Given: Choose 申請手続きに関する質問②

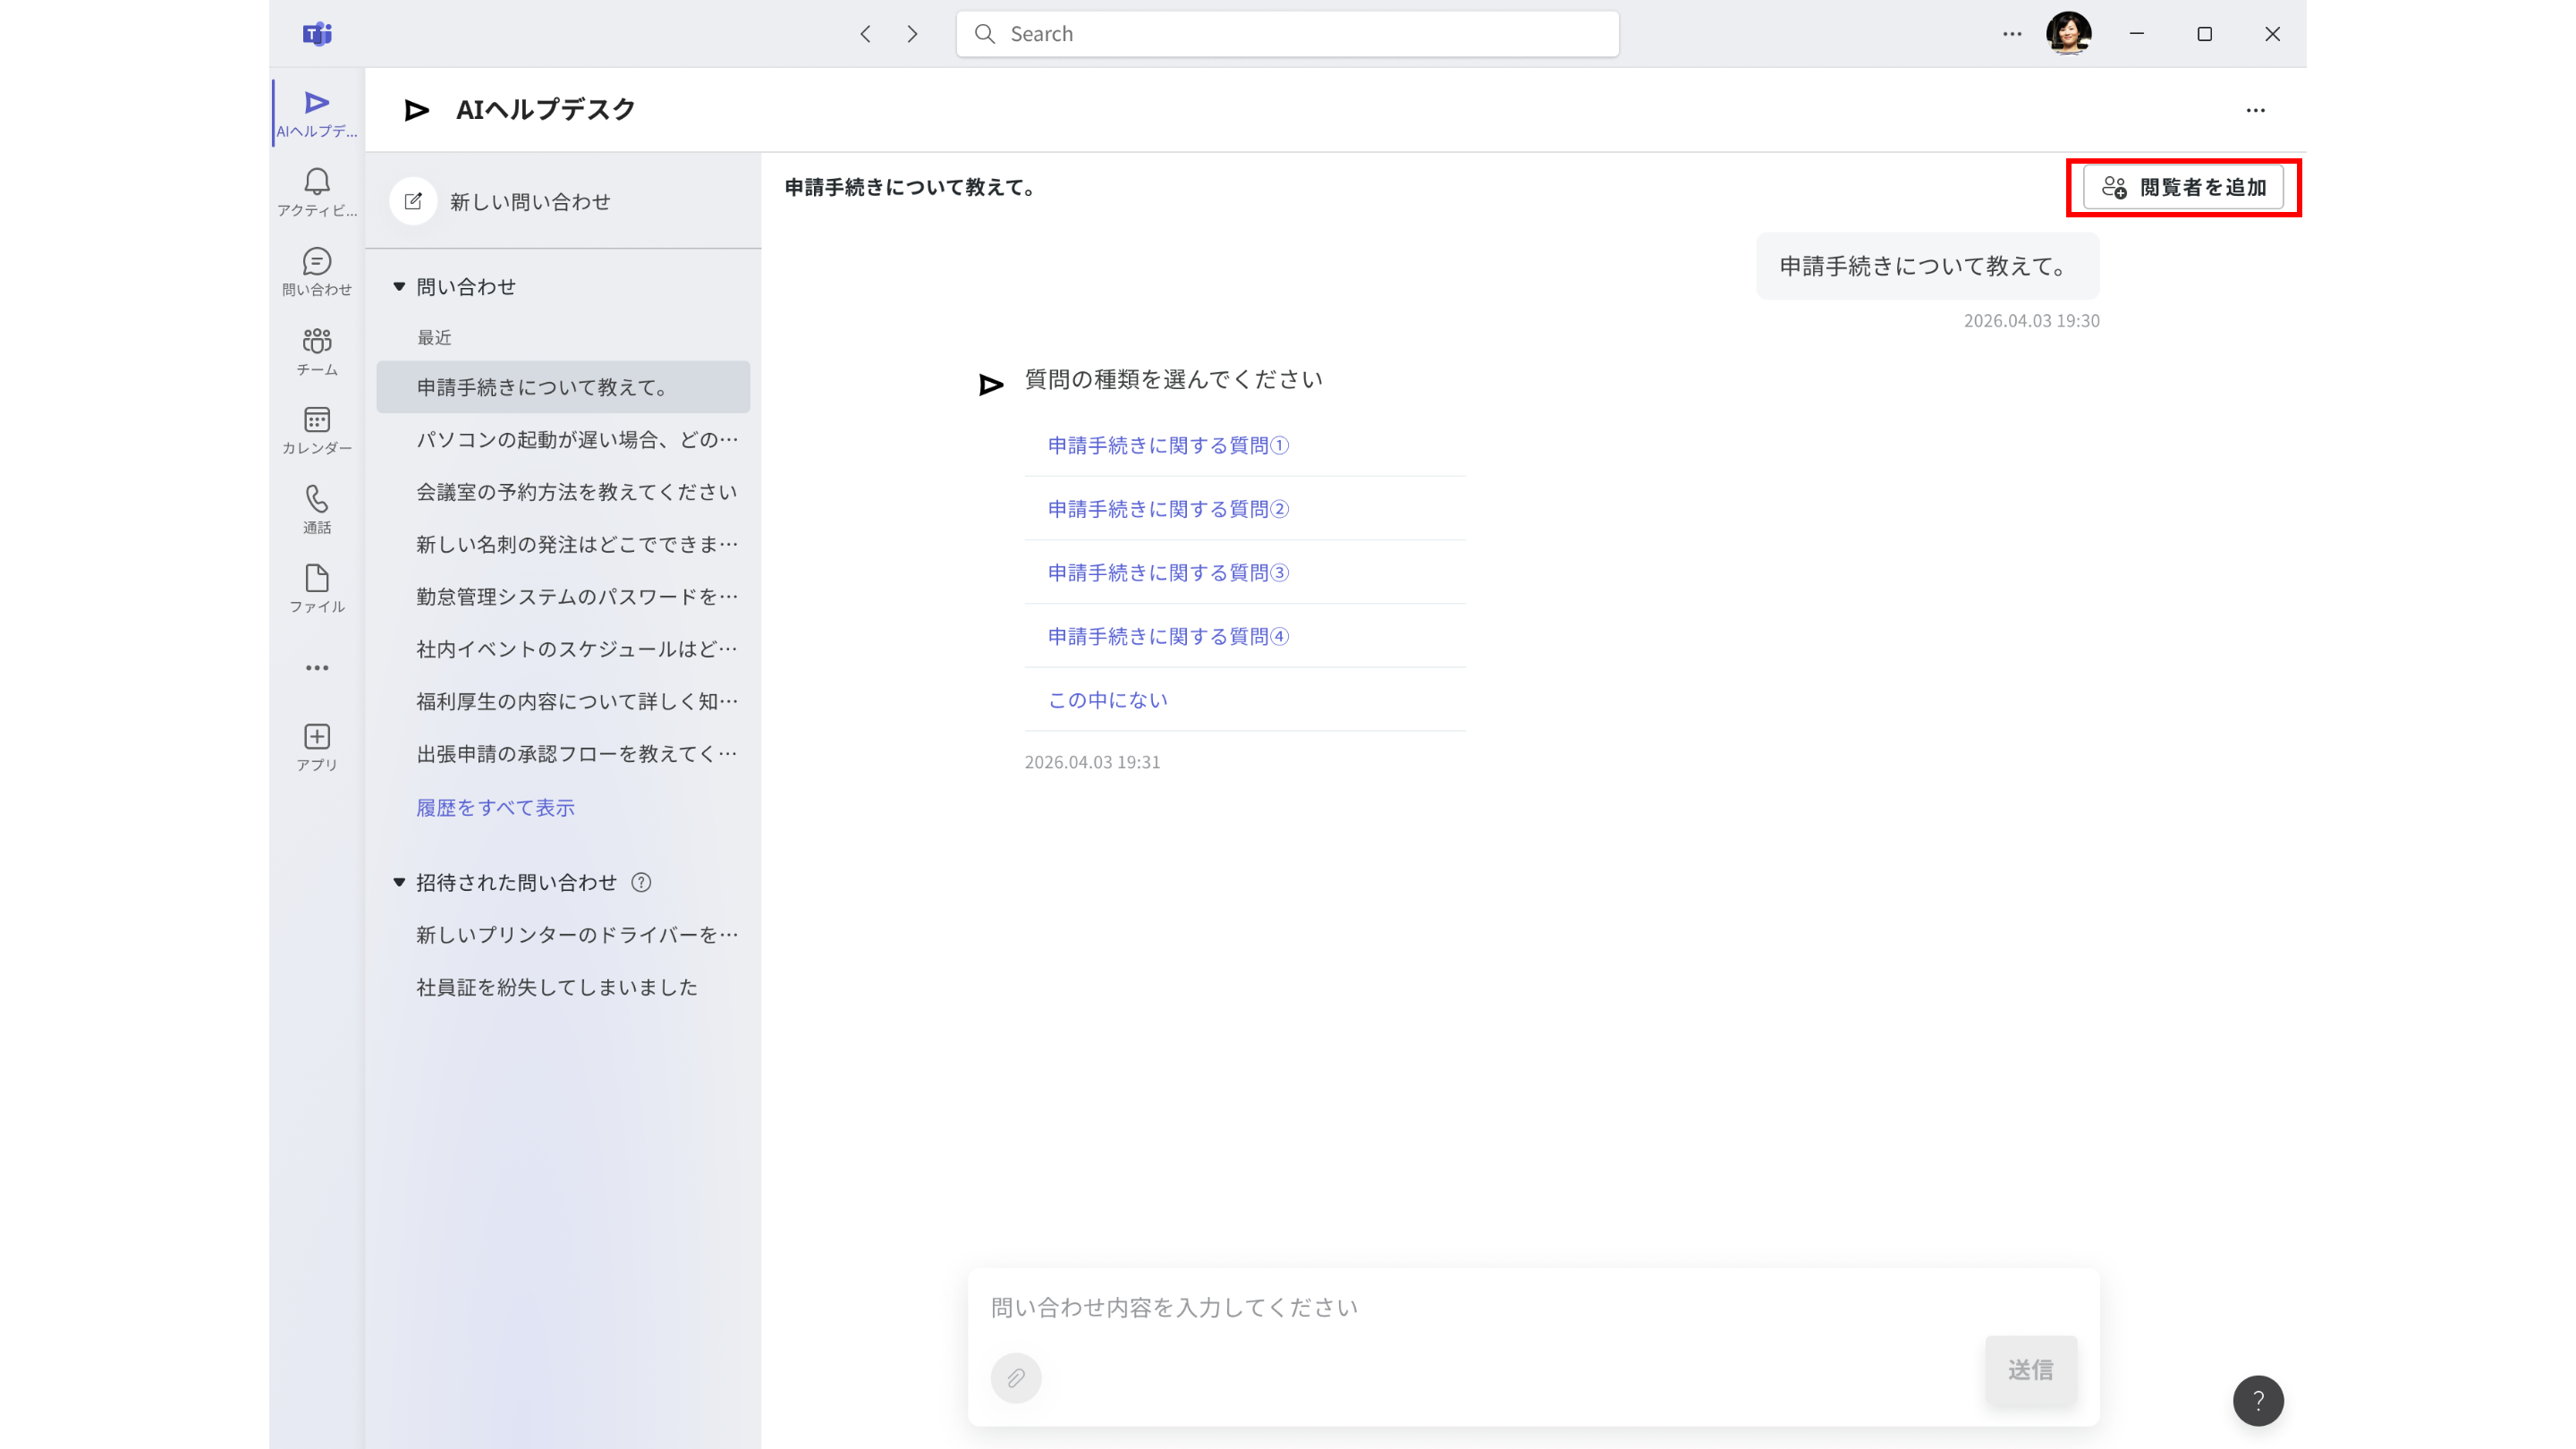Looking at the screenshot, I should click(x=1168, y=509).
